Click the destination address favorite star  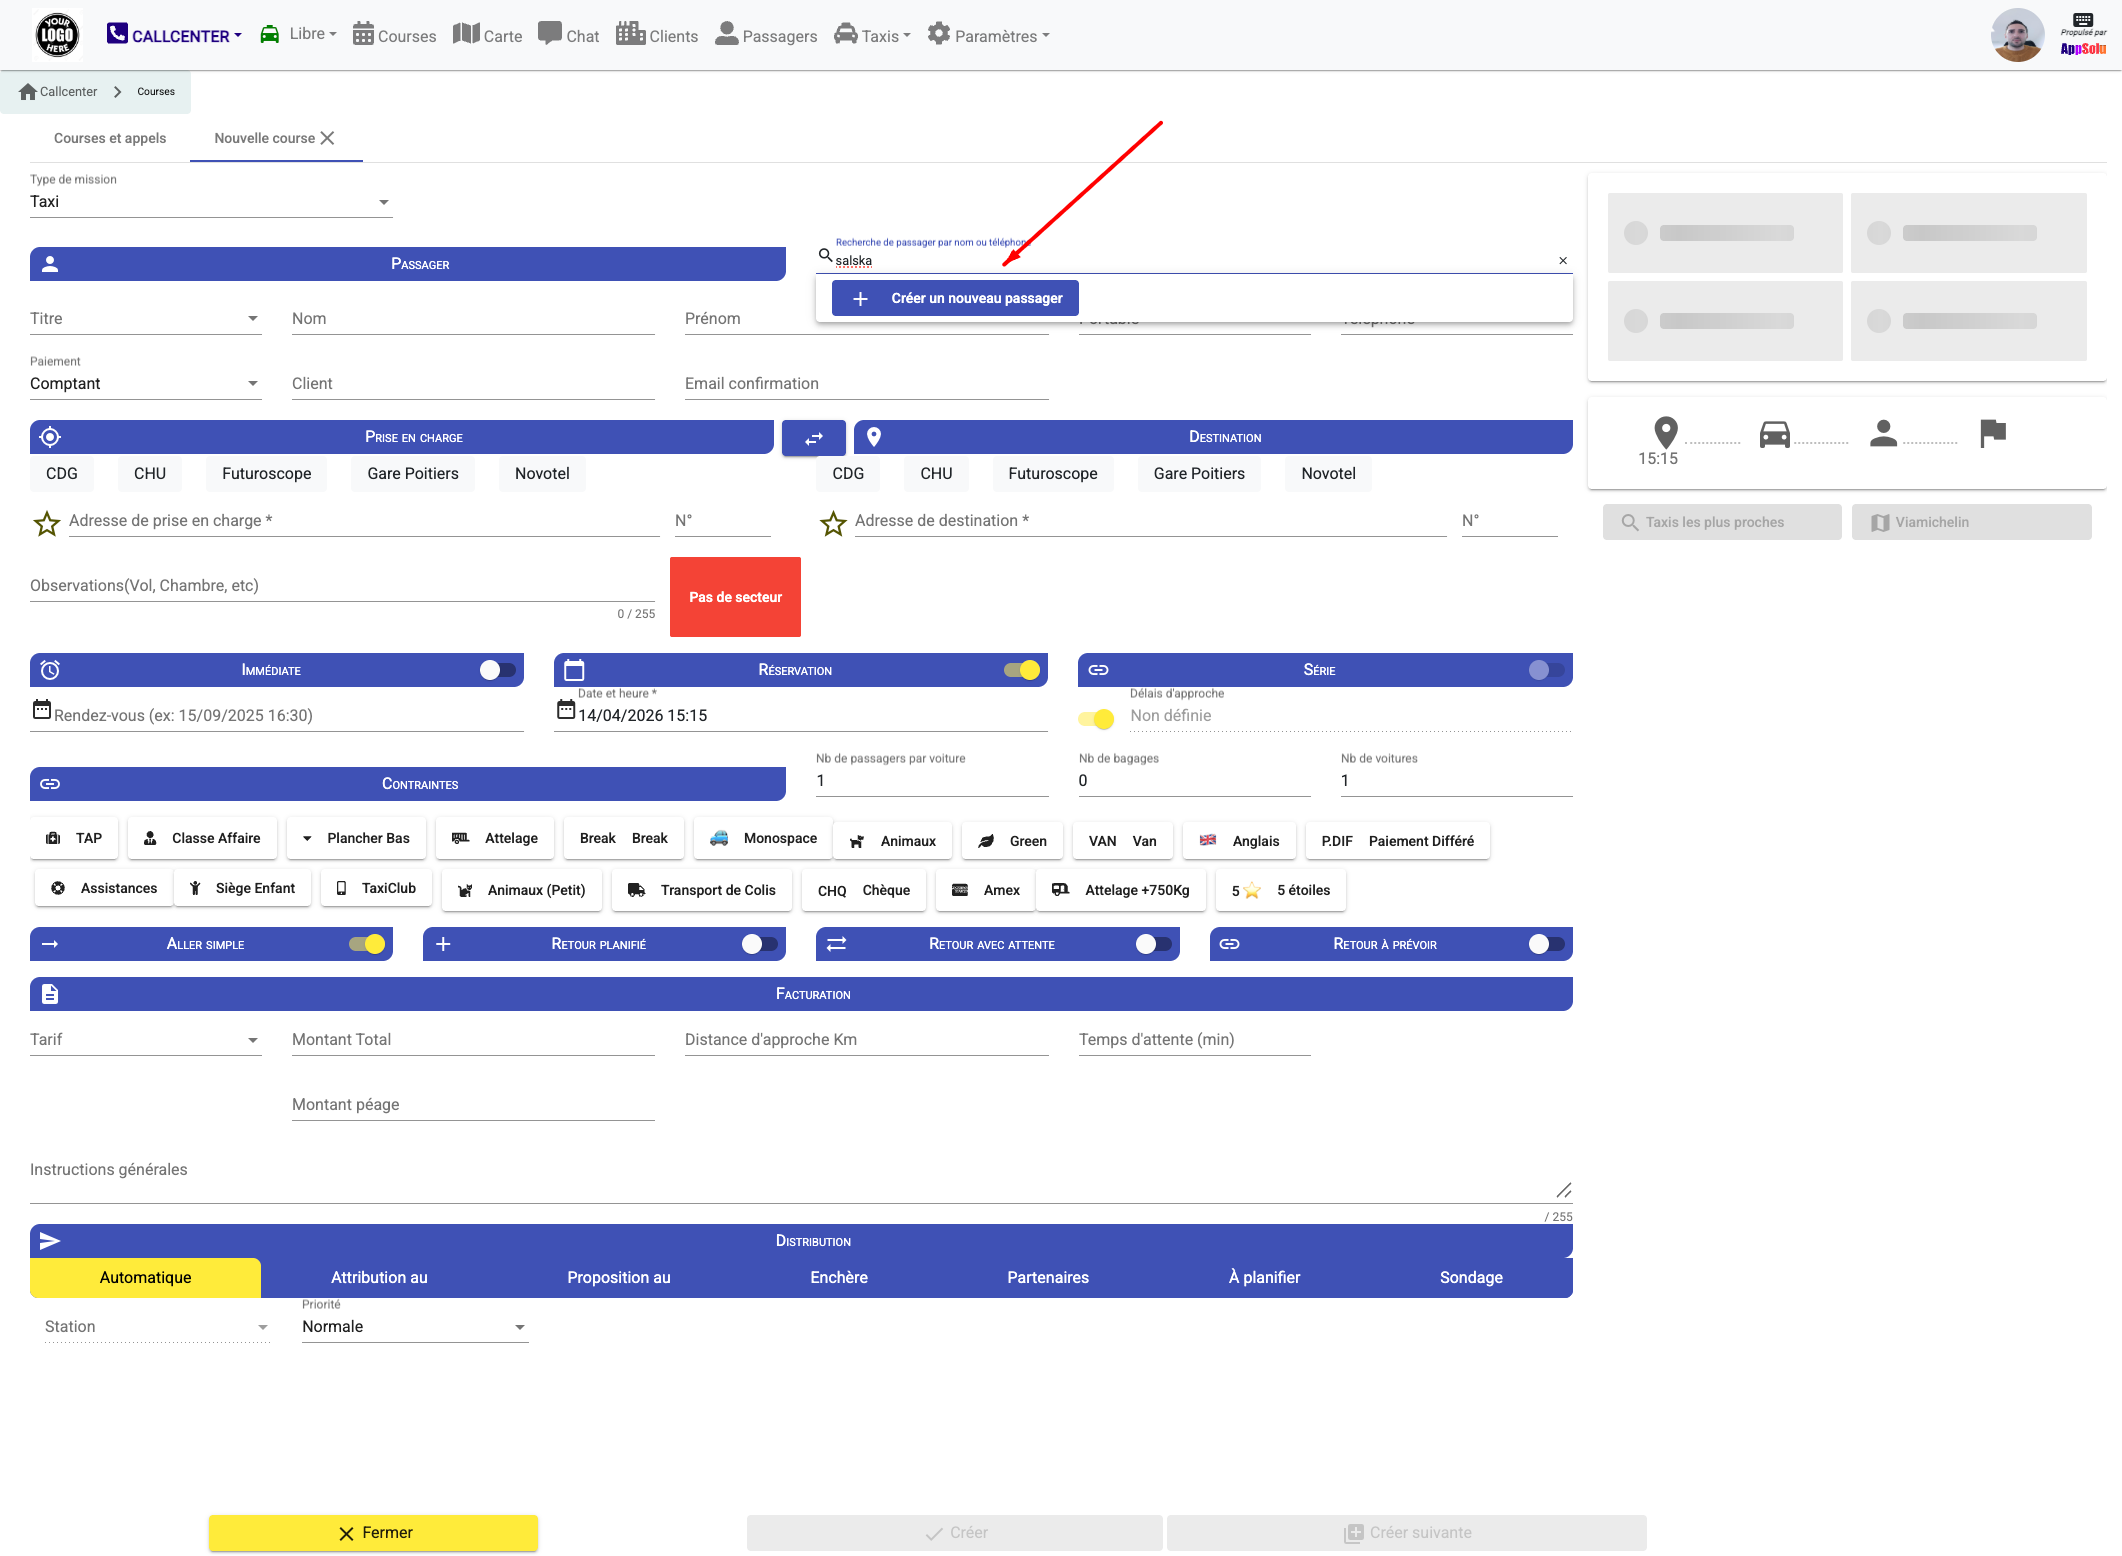point(833,523)
